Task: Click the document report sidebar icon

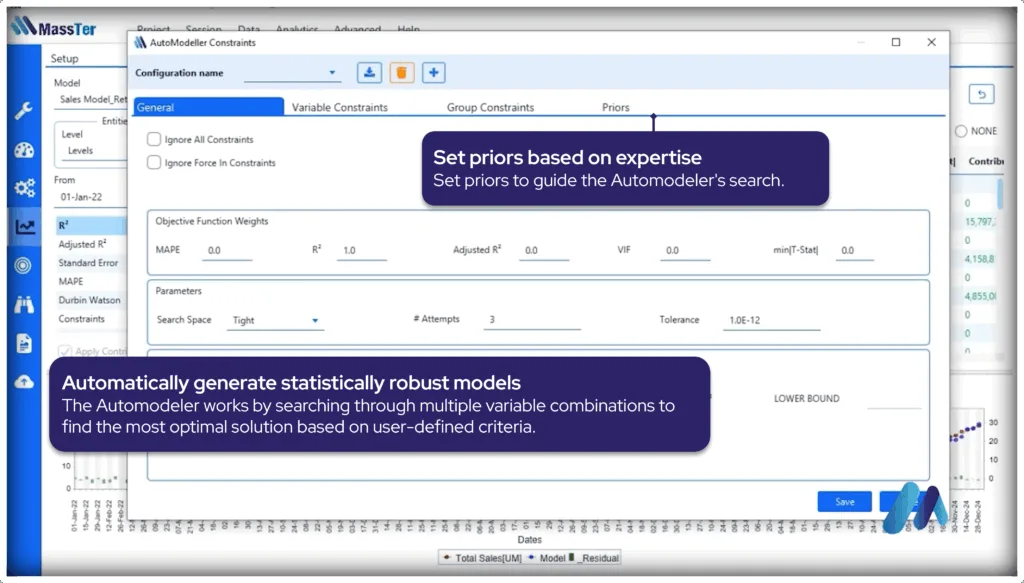Action: point(25,343)
